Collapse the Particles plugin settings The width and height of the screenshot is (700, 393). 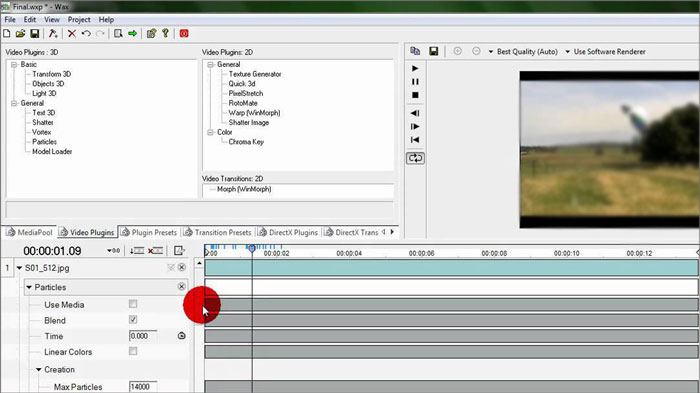pyautogui.click(x=29, y=287)
